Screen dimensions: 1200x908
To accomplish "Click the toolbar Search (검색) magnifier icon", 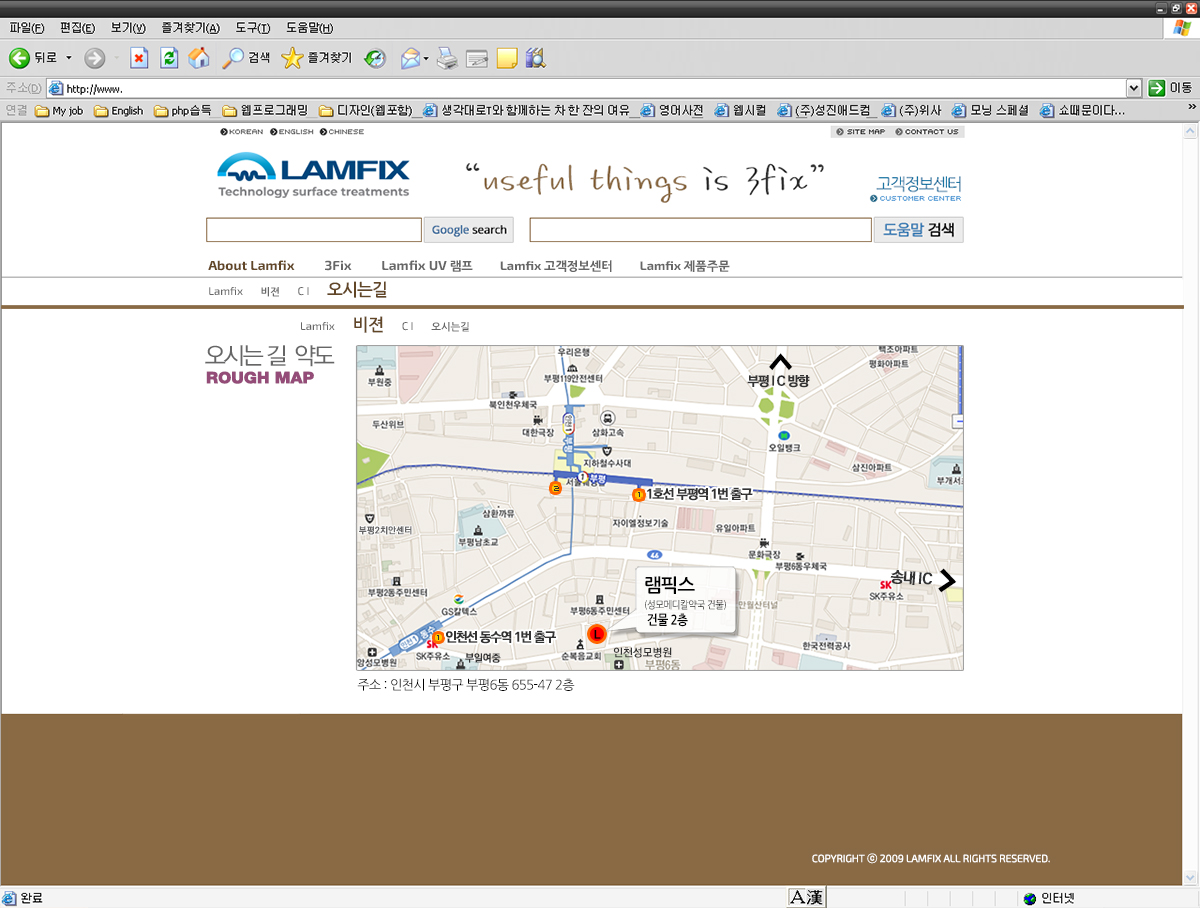I will [x=233, y=58].
